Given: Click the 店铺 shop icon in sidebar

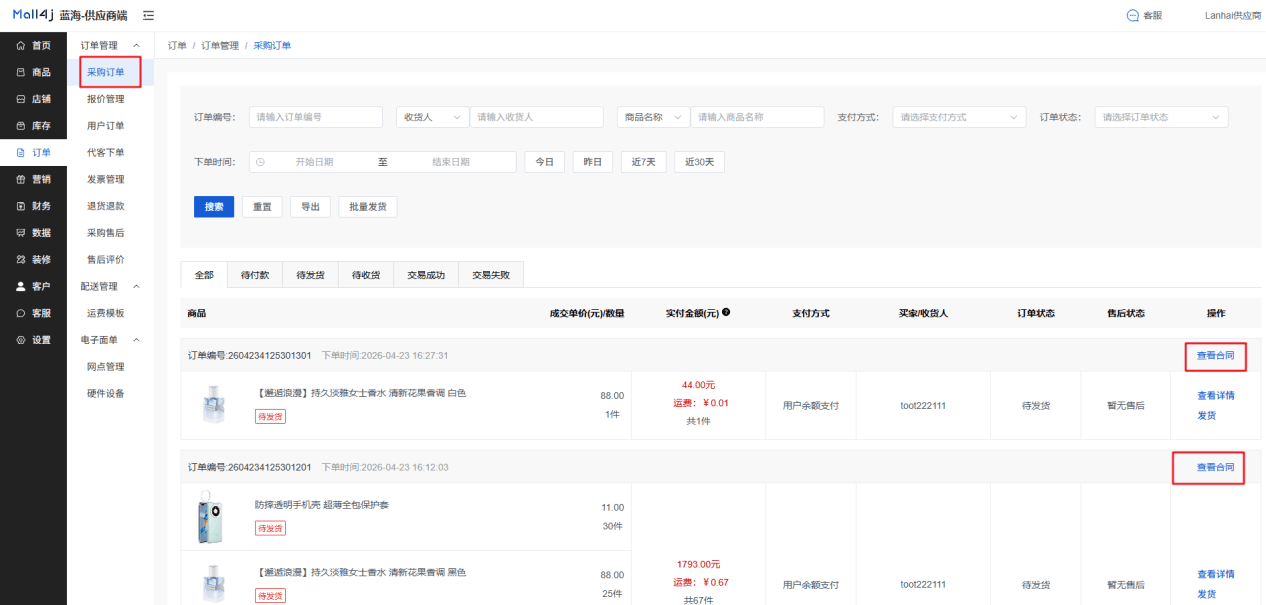Looking at the screenshot, I should coord(22,99).
